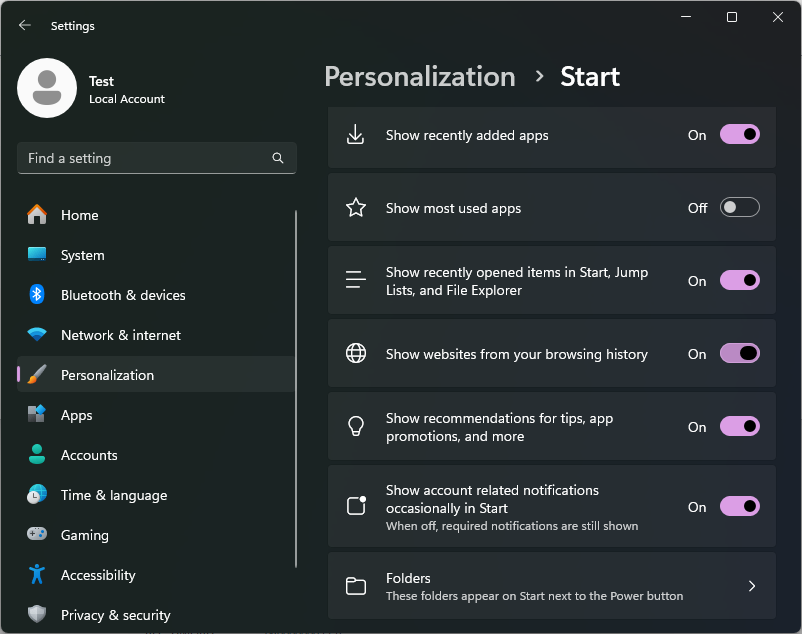Disable recommendations for tips and app promotions

click(740, 426)
